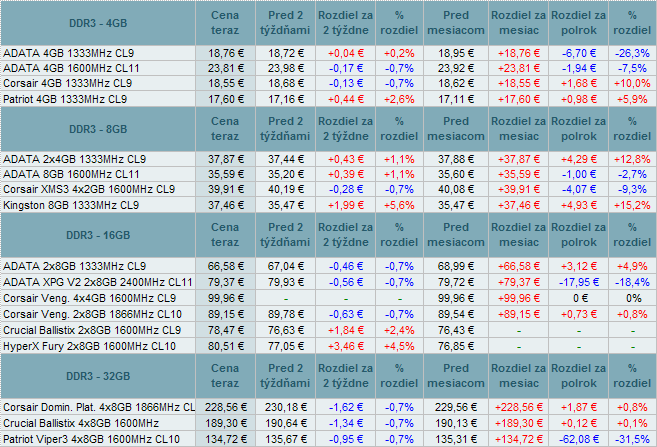Click 'ADATA 4GB 1600MHz CL11' product name
The width and height of the screenshot is (657, 447).
coord(71,68)
